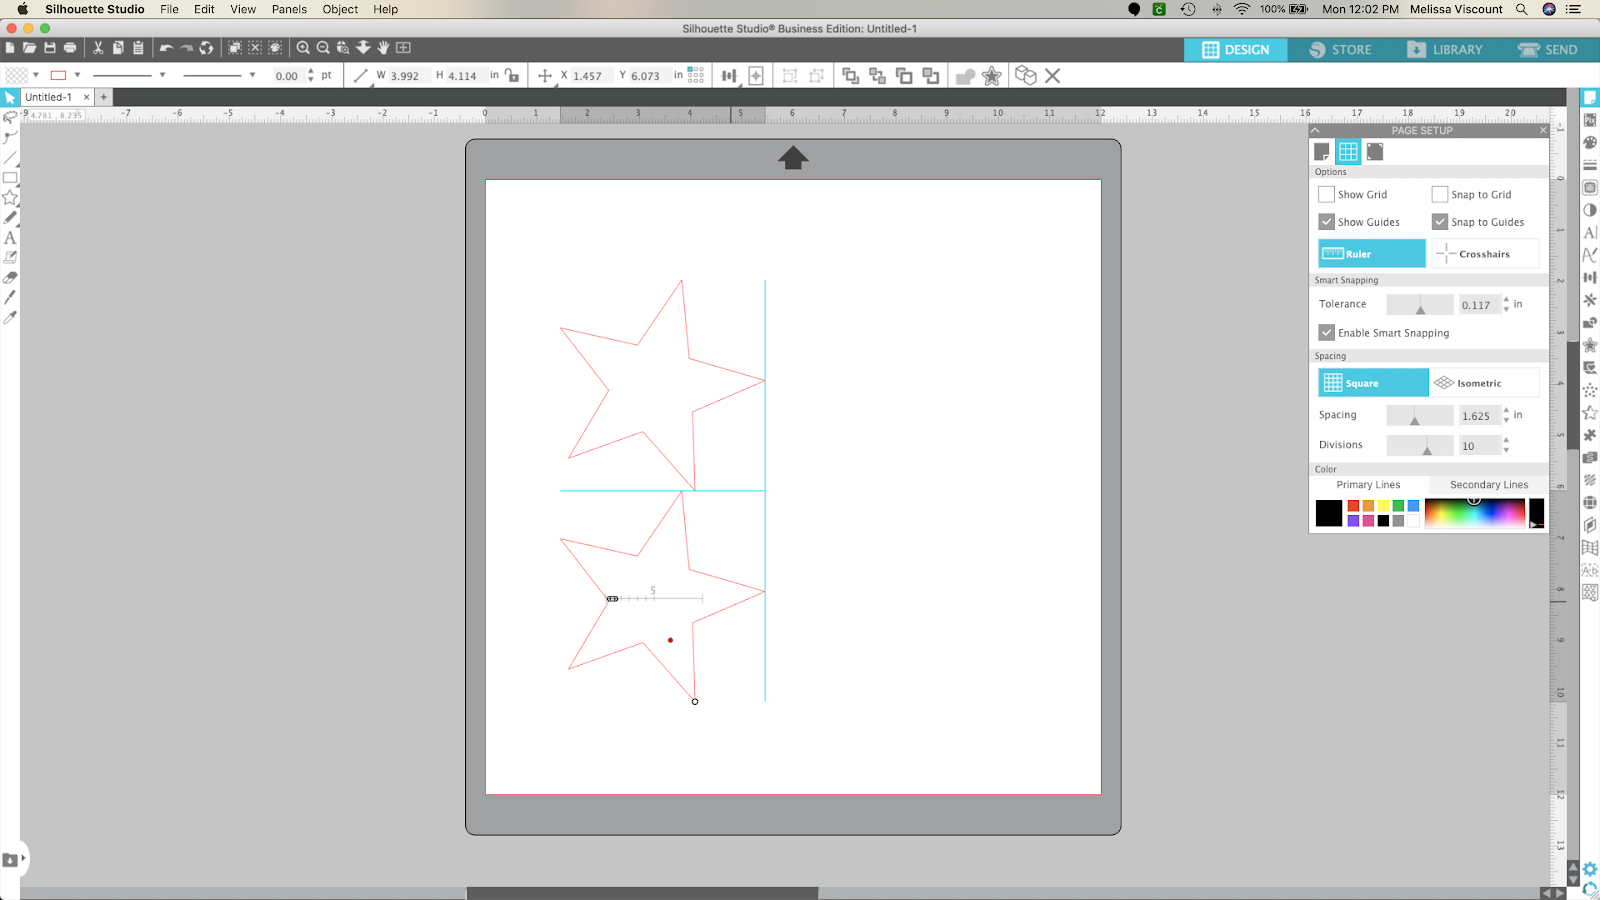Zoom in using the magnifier icon

coord(302,47)
